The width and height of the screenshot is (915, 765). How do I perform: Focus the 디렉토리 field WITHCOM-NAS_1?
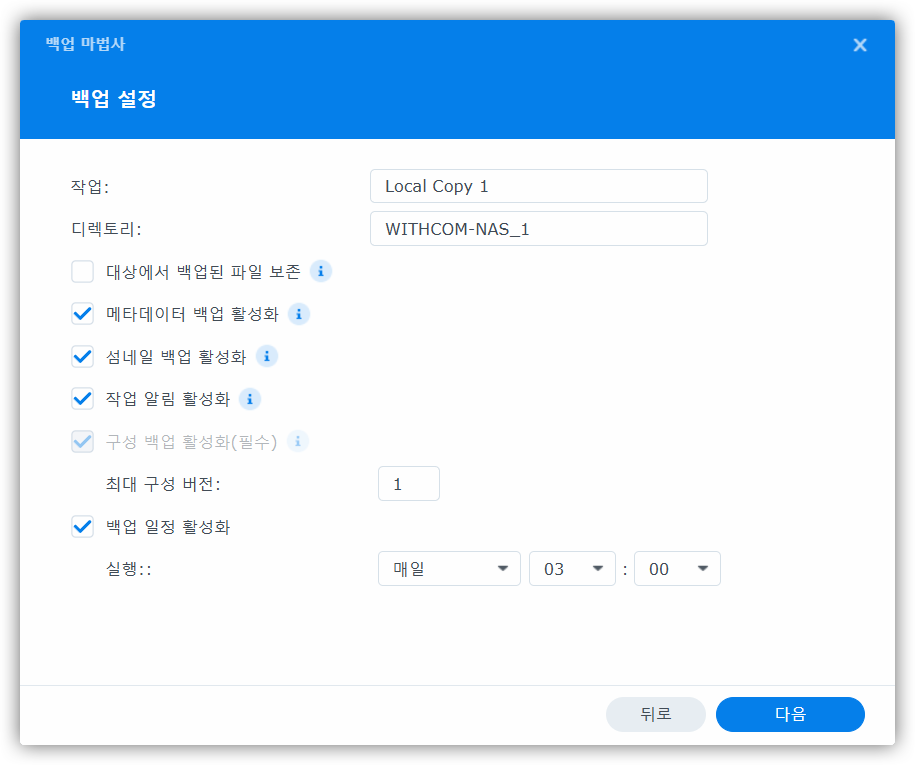pyautogui.click(x=538, y=229)
